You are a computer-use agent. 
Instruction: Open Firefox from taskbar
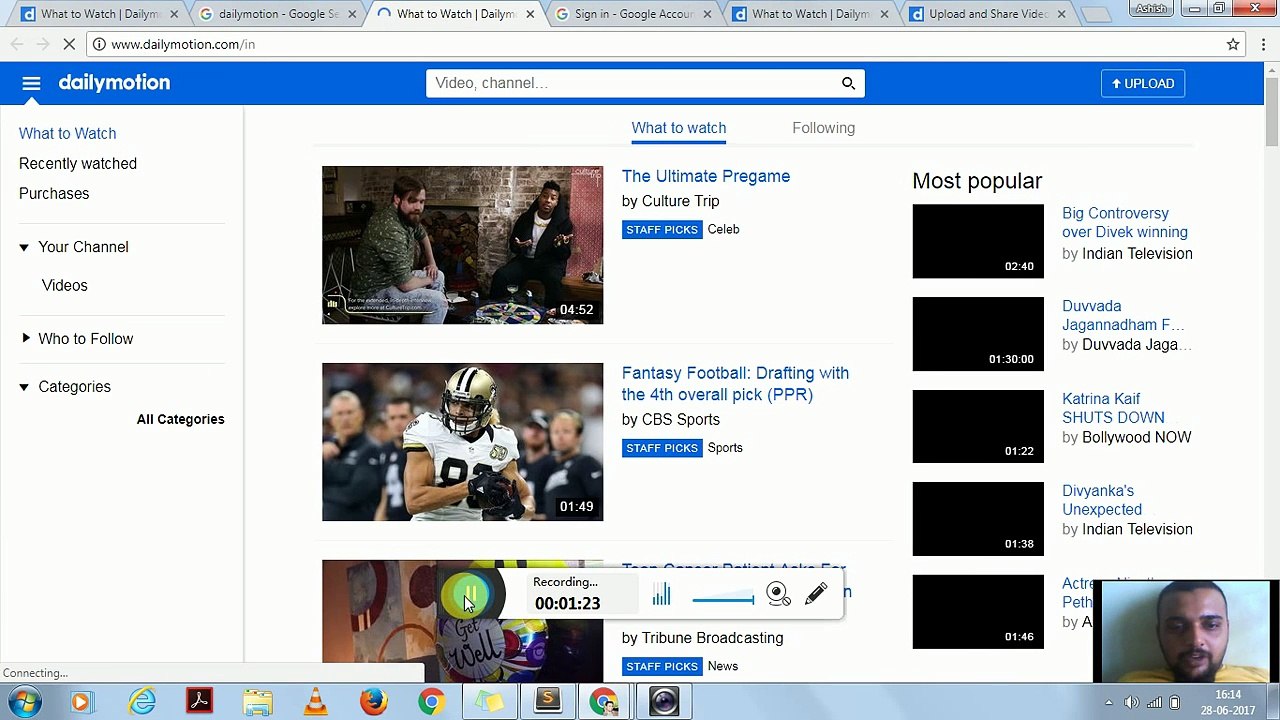pyautogui.click(x=374, y=702)
